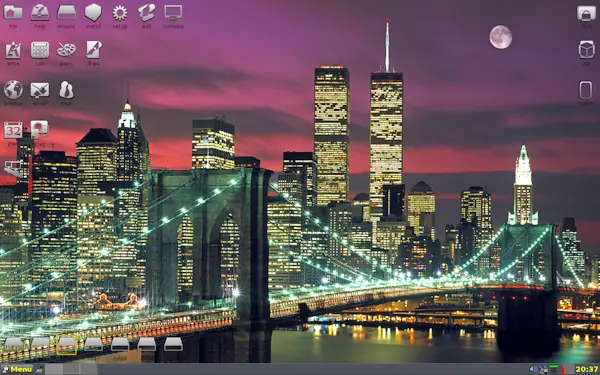The image size is (600, 375).
Task: Open the setup gear icon
Action: pos(120,13)
